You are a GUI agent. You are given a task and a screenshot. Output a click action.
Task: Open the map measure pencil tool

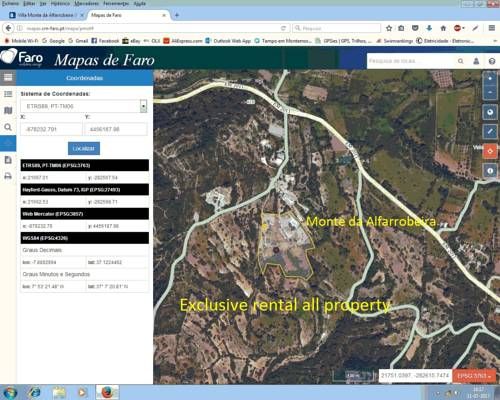tap(490, 131)
